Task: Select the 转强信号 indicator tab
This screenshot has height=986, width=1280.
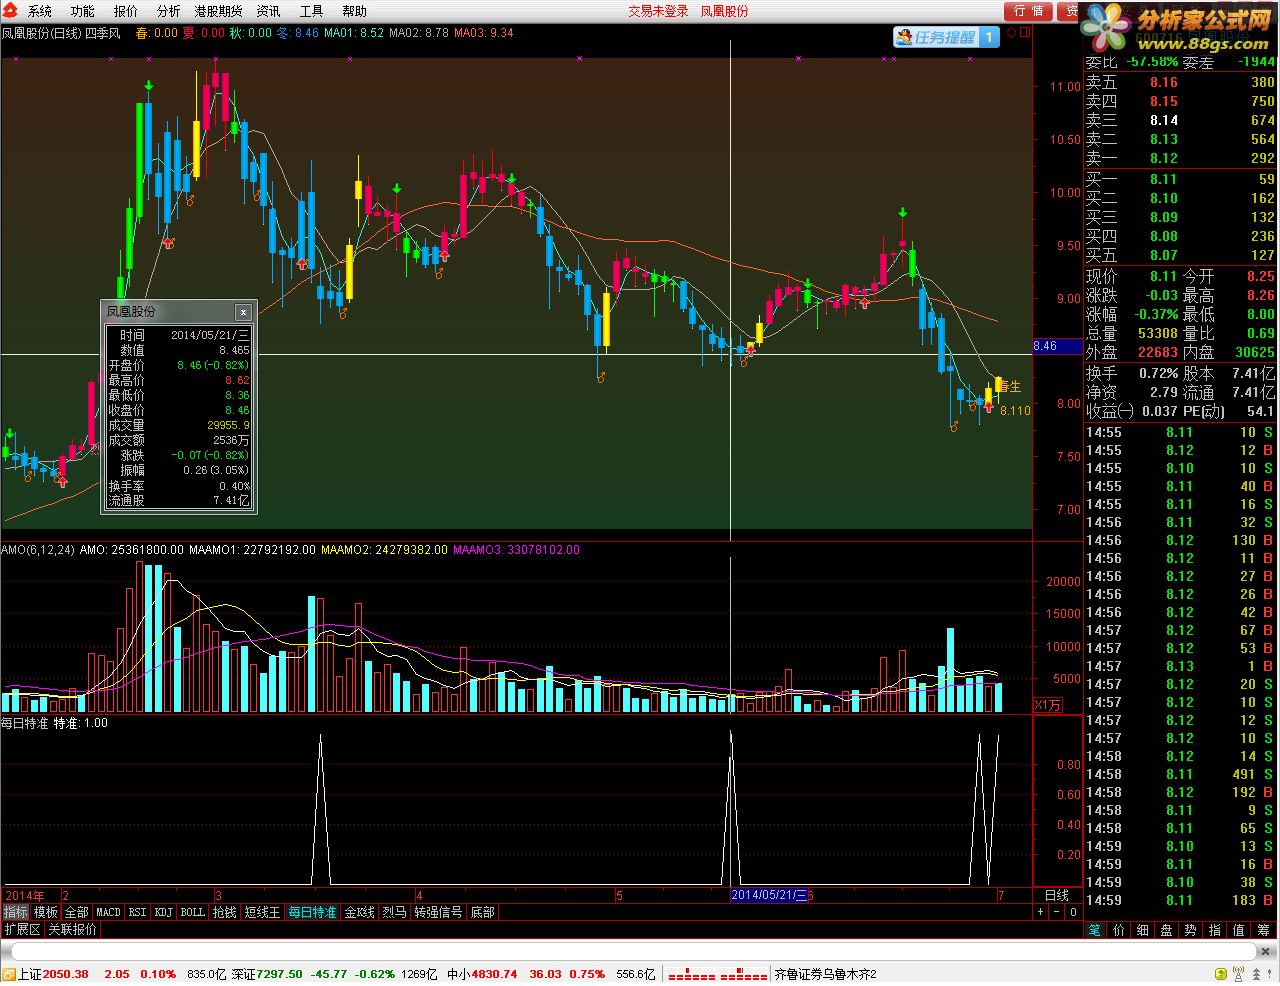Action: (x=439, y=912)
